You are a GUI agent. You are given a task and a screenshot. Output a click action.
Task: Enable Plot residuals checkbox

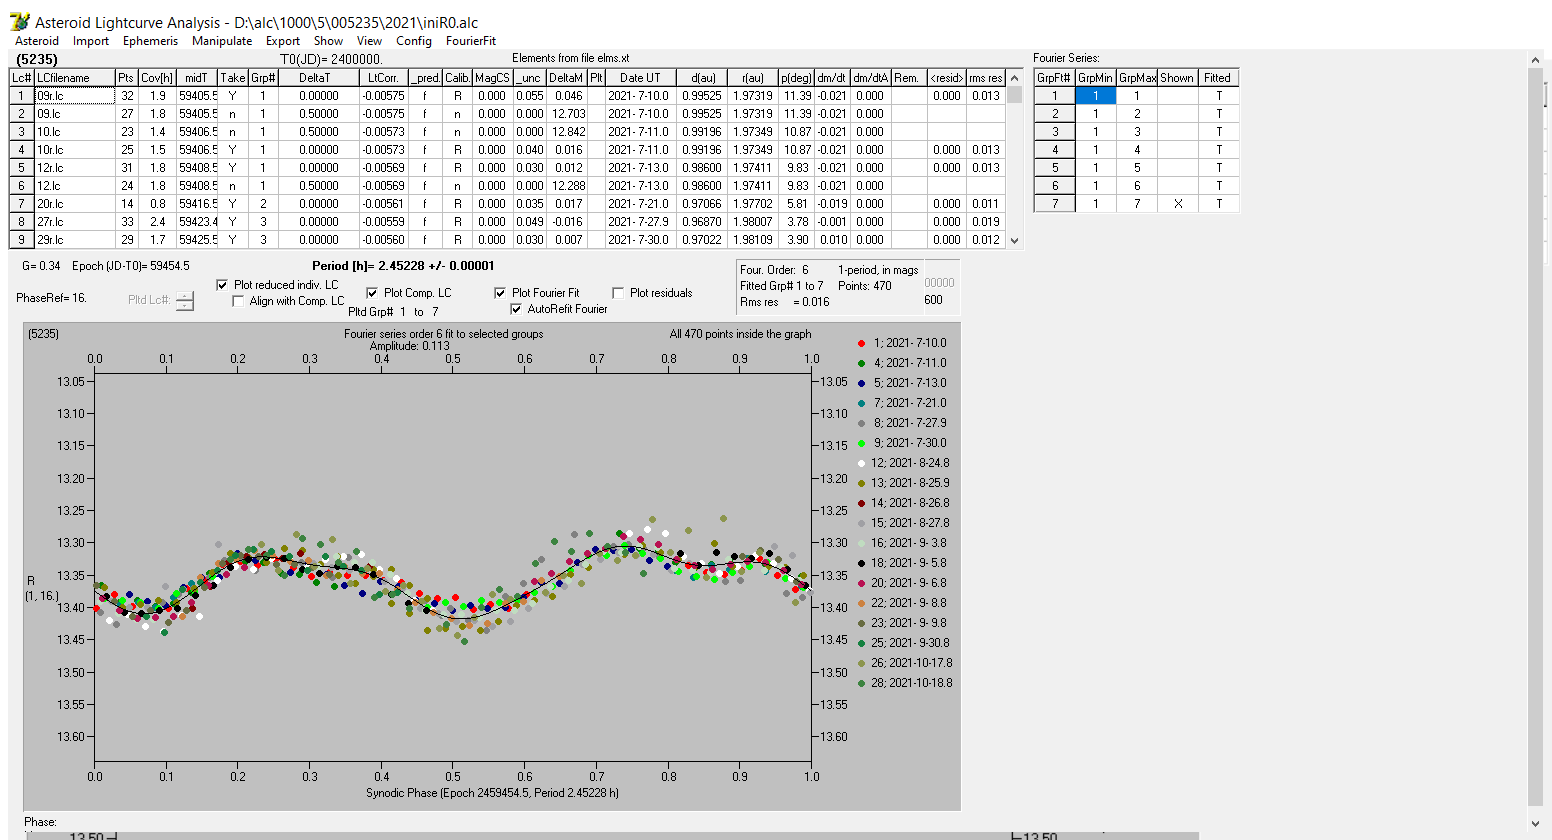coord(618,293)
